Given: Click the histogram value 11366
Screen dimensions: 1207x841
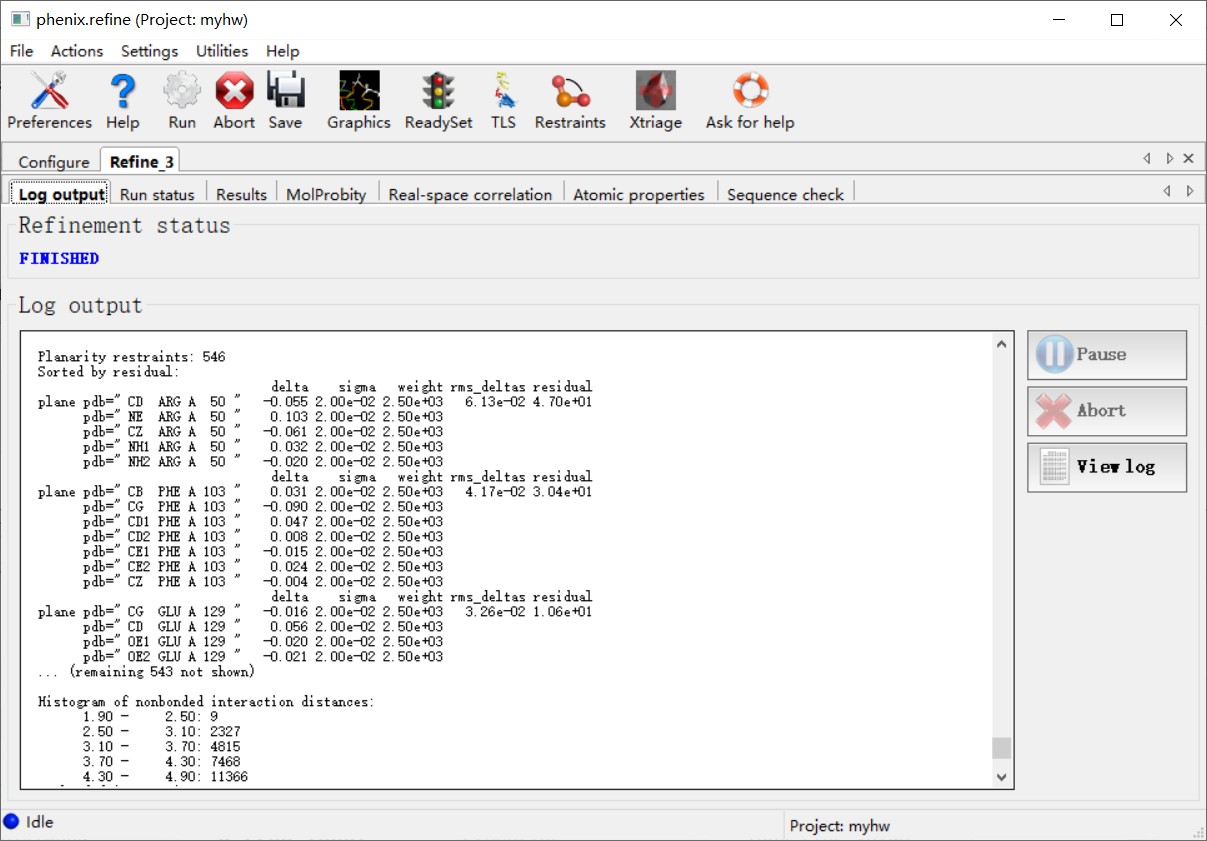Looking at the screenshot, I should click(x=230, y=776).
